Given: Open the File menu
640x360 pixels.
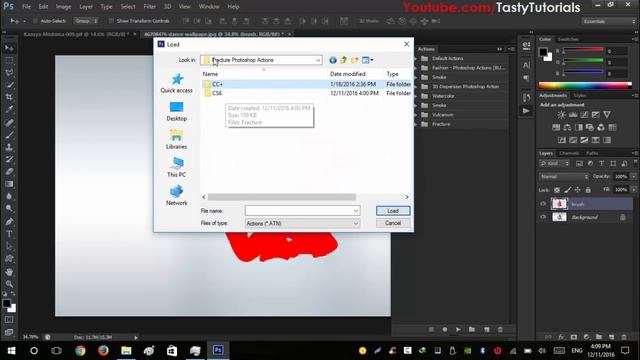Looking at the screenshot, I should 26,7.
